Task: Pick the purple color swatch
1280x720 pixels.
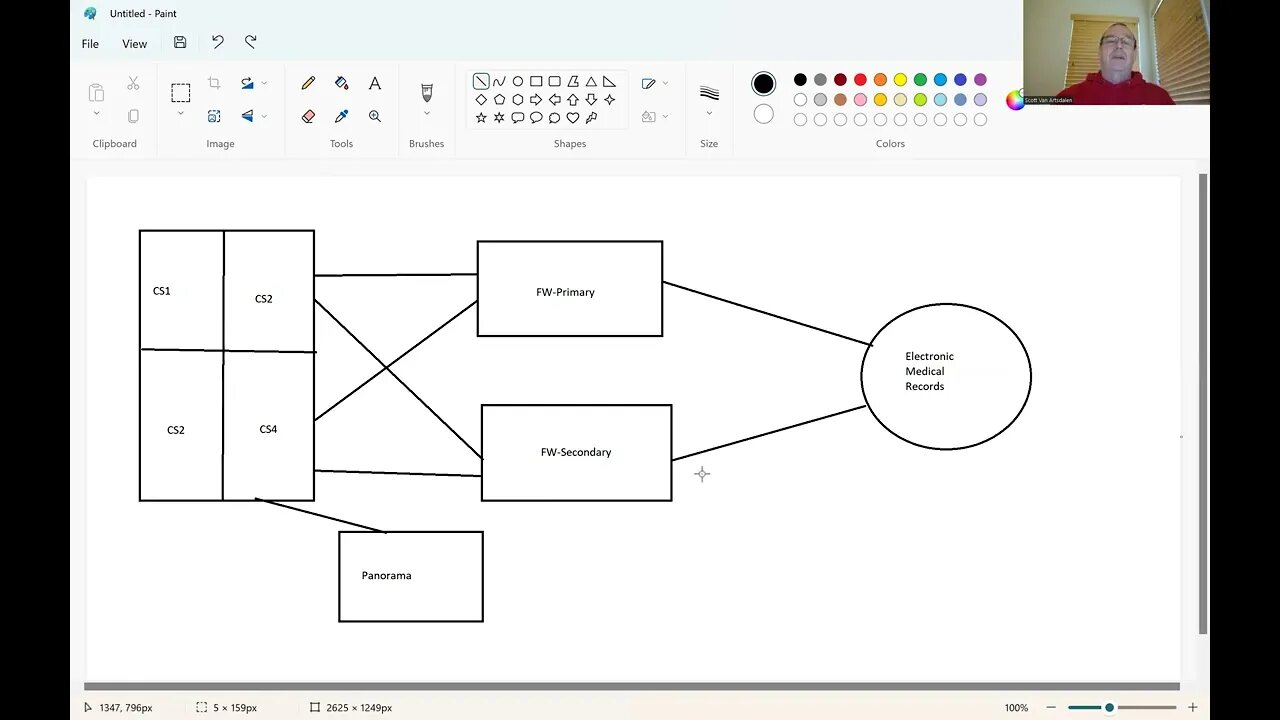Action: click(980, 80)
